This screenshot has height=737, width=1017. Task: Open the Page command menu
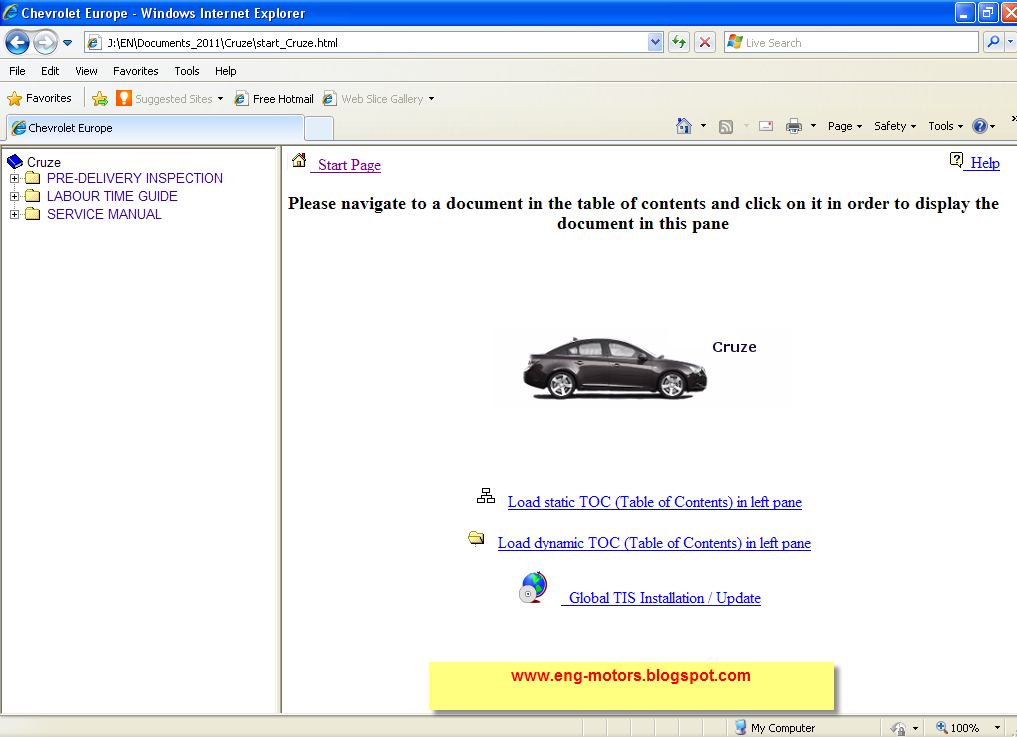pos(844,126)
